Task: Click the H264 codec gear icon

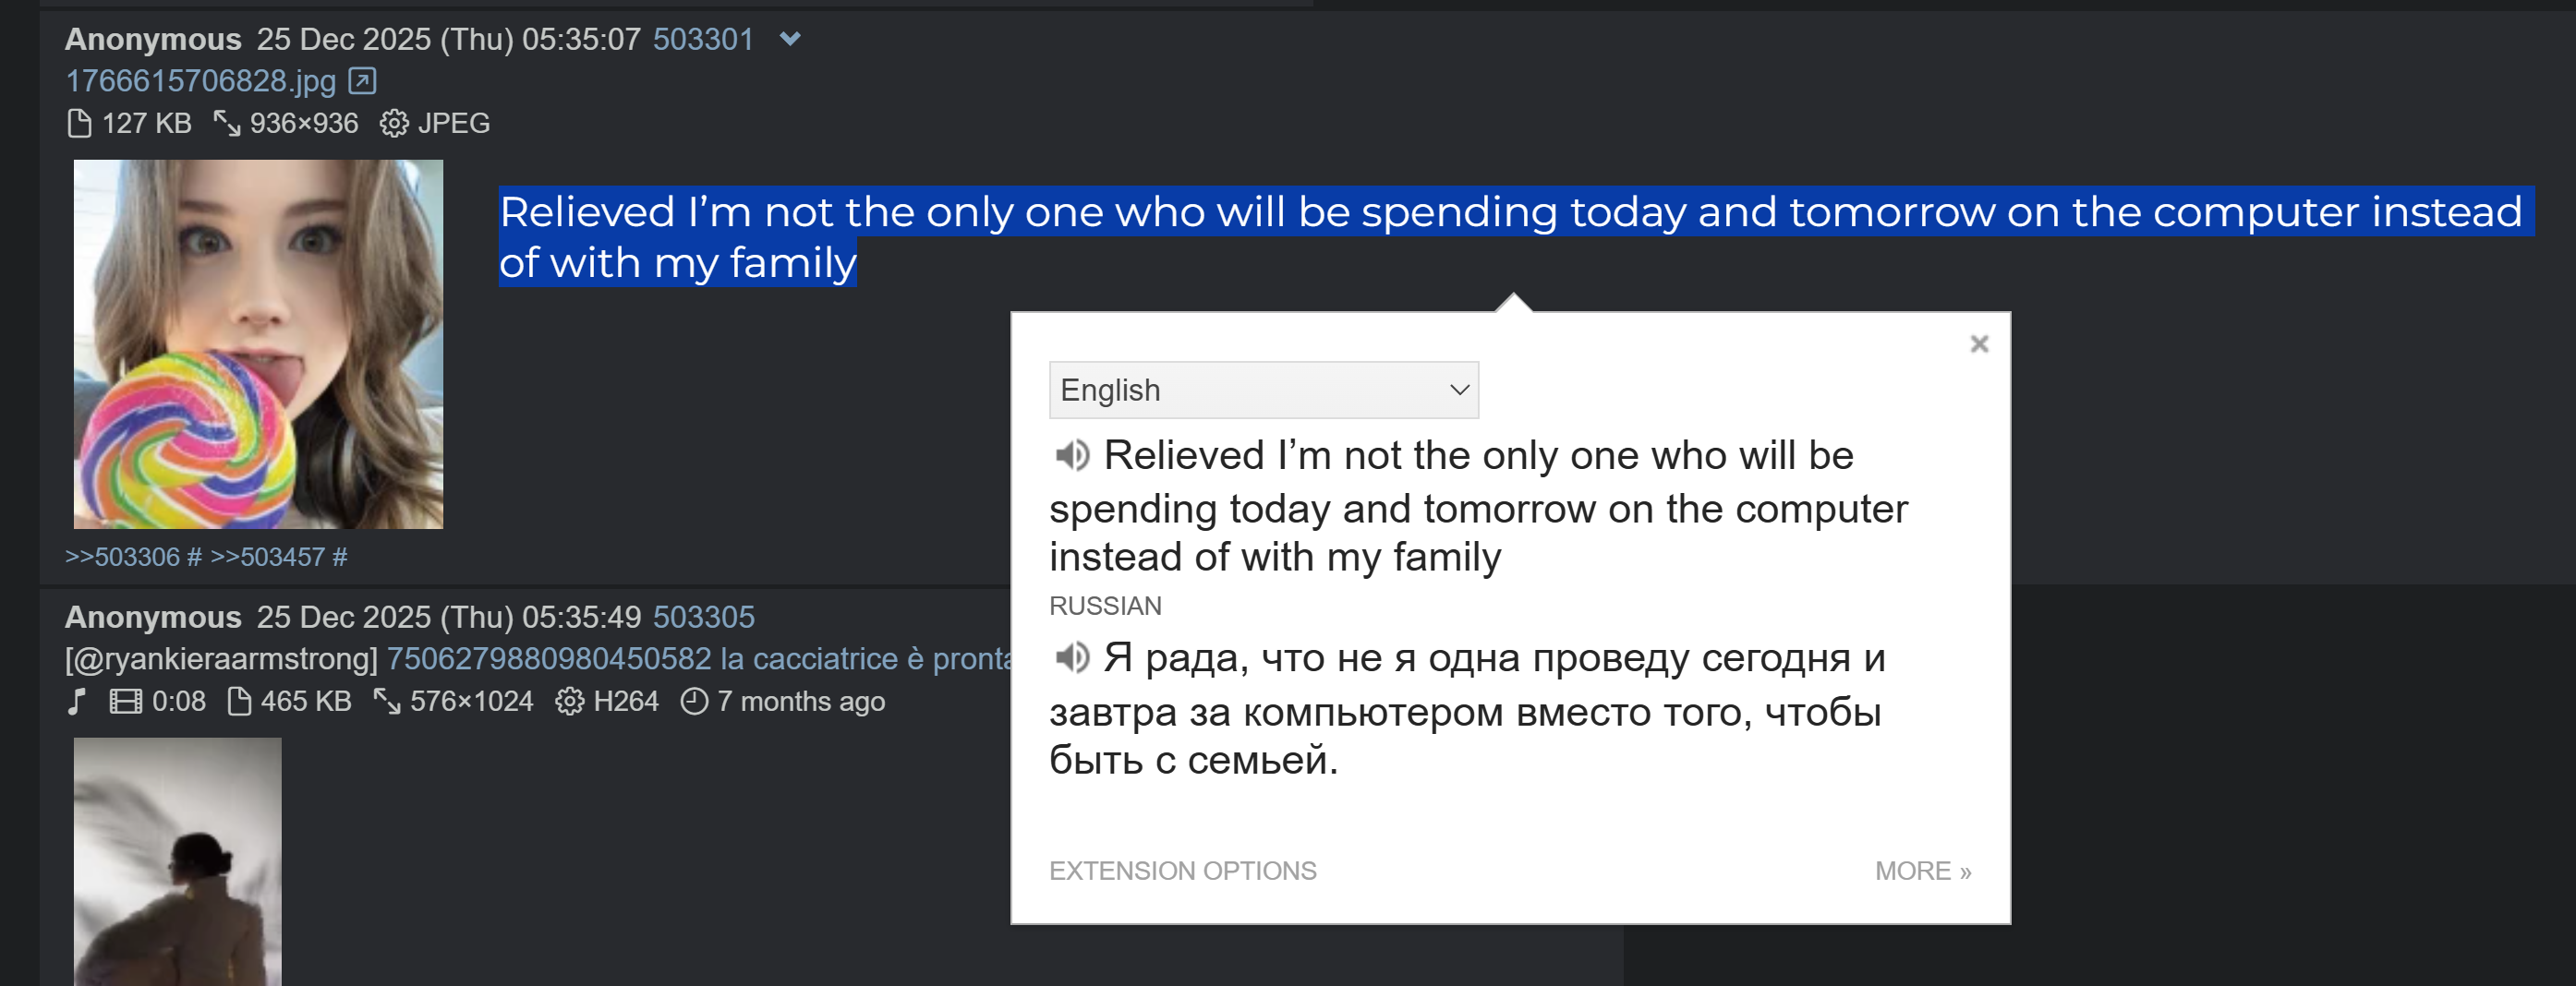Action: pyautogui.click(x=569, y=702)
